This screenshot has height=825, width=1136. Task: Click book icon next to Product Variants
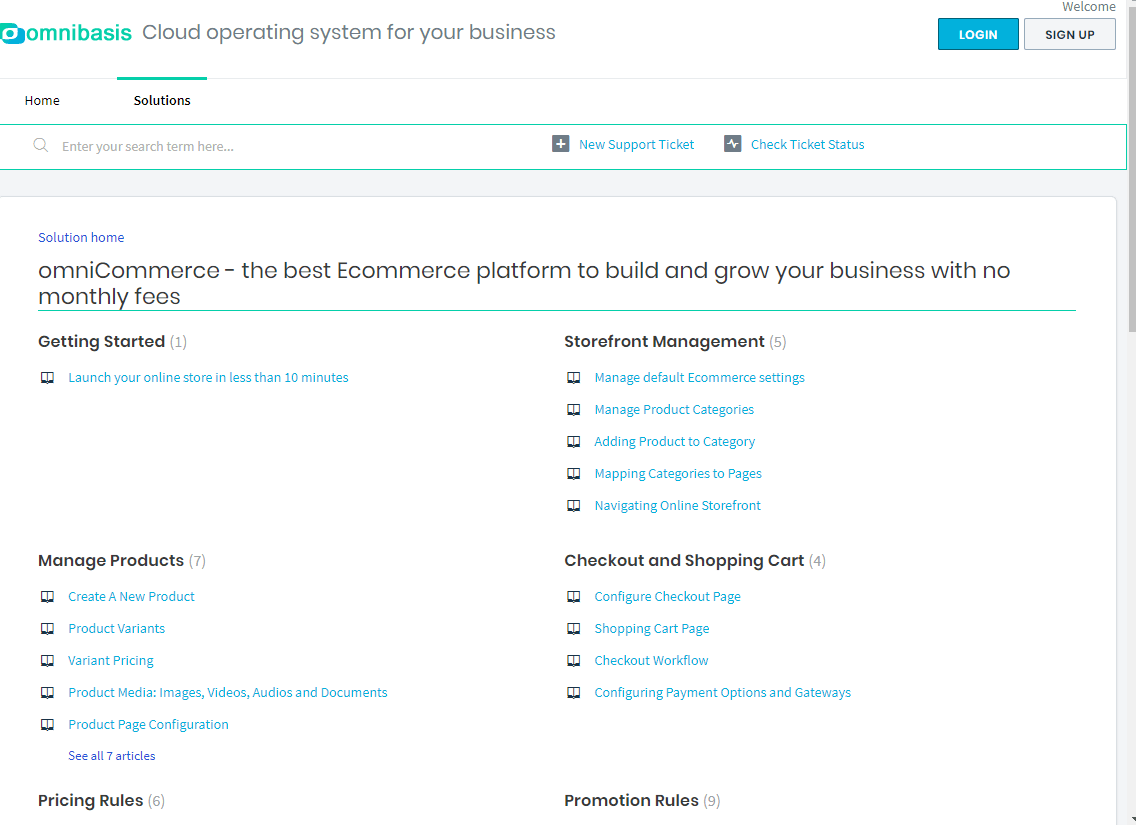(x=47, y=629)
